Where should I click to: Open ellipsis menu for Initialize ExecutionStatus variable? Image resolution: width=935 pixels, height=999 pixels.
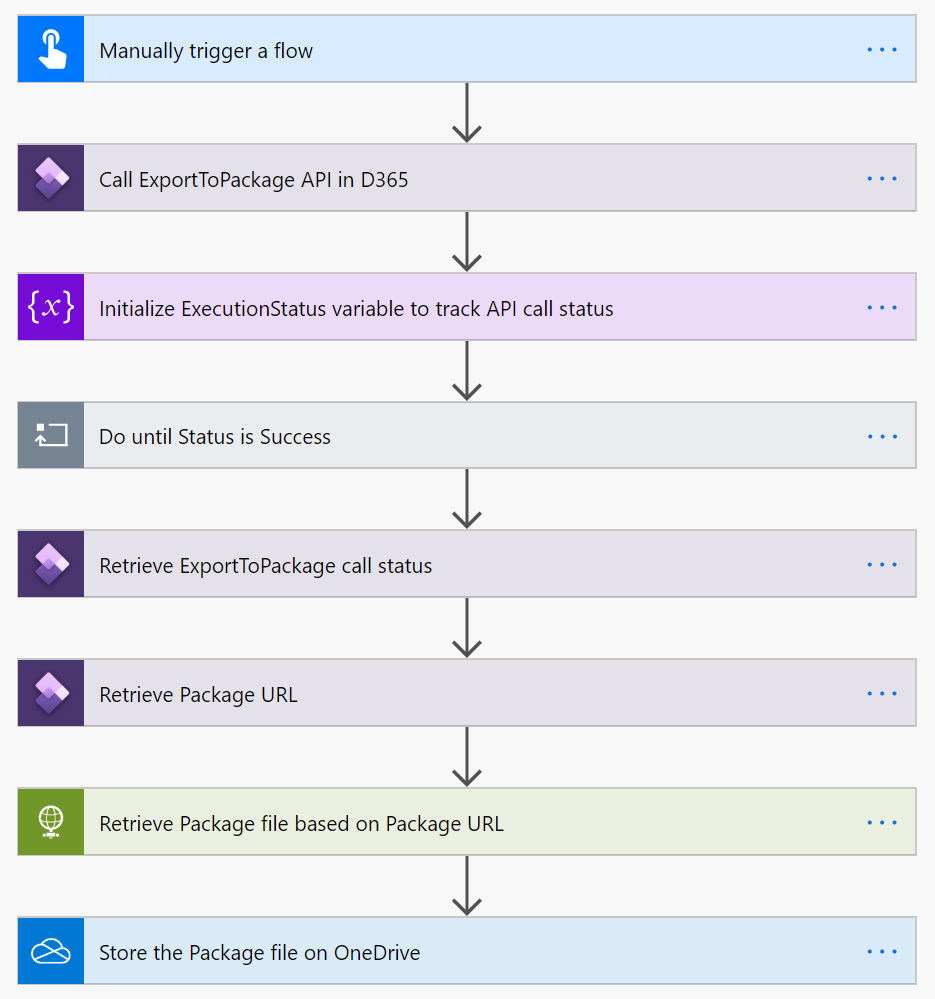pyautogui.click(x=882, y=307)
